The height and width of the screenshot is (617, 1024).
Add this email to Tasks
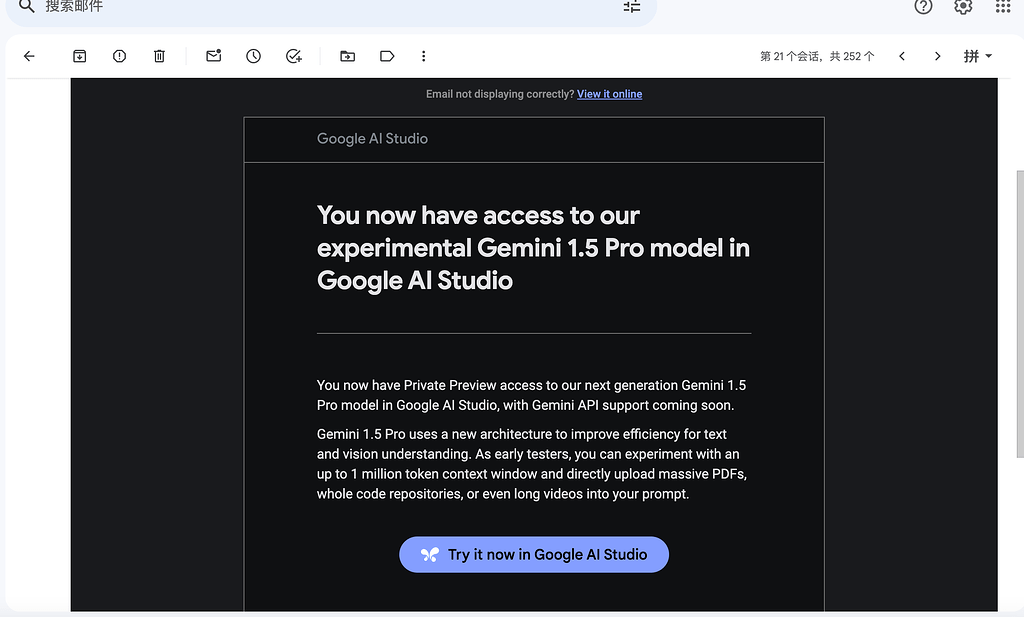pos(294,56)
